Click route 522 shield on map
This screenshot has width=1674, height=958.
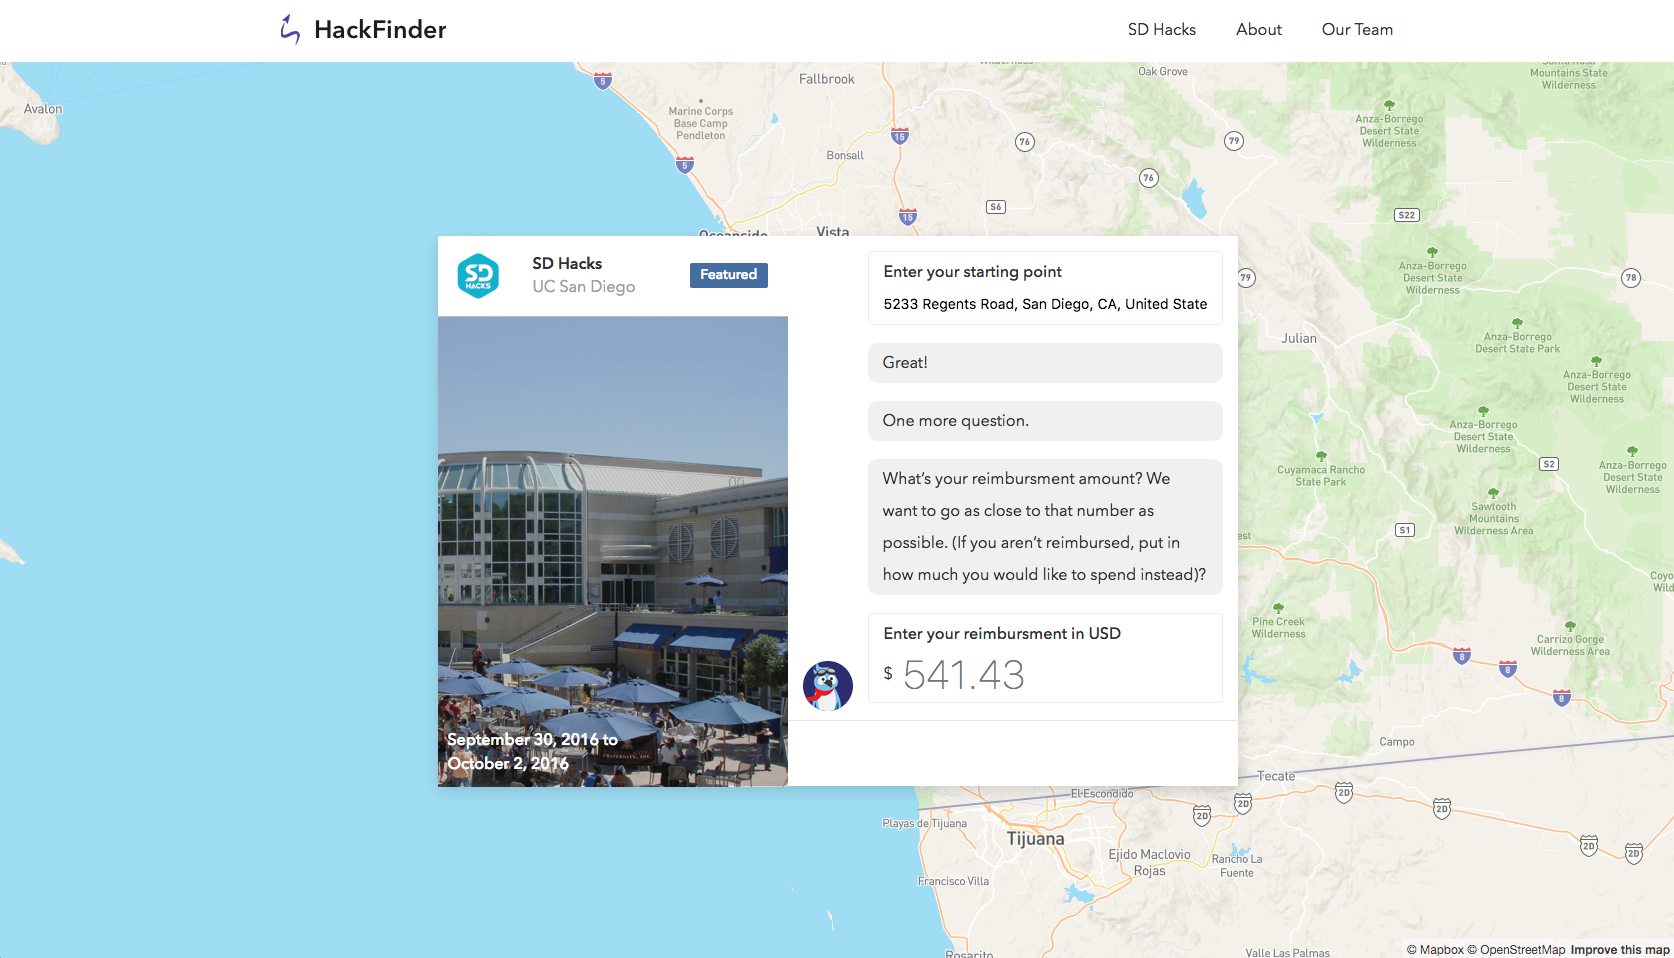click(1407, 215)
